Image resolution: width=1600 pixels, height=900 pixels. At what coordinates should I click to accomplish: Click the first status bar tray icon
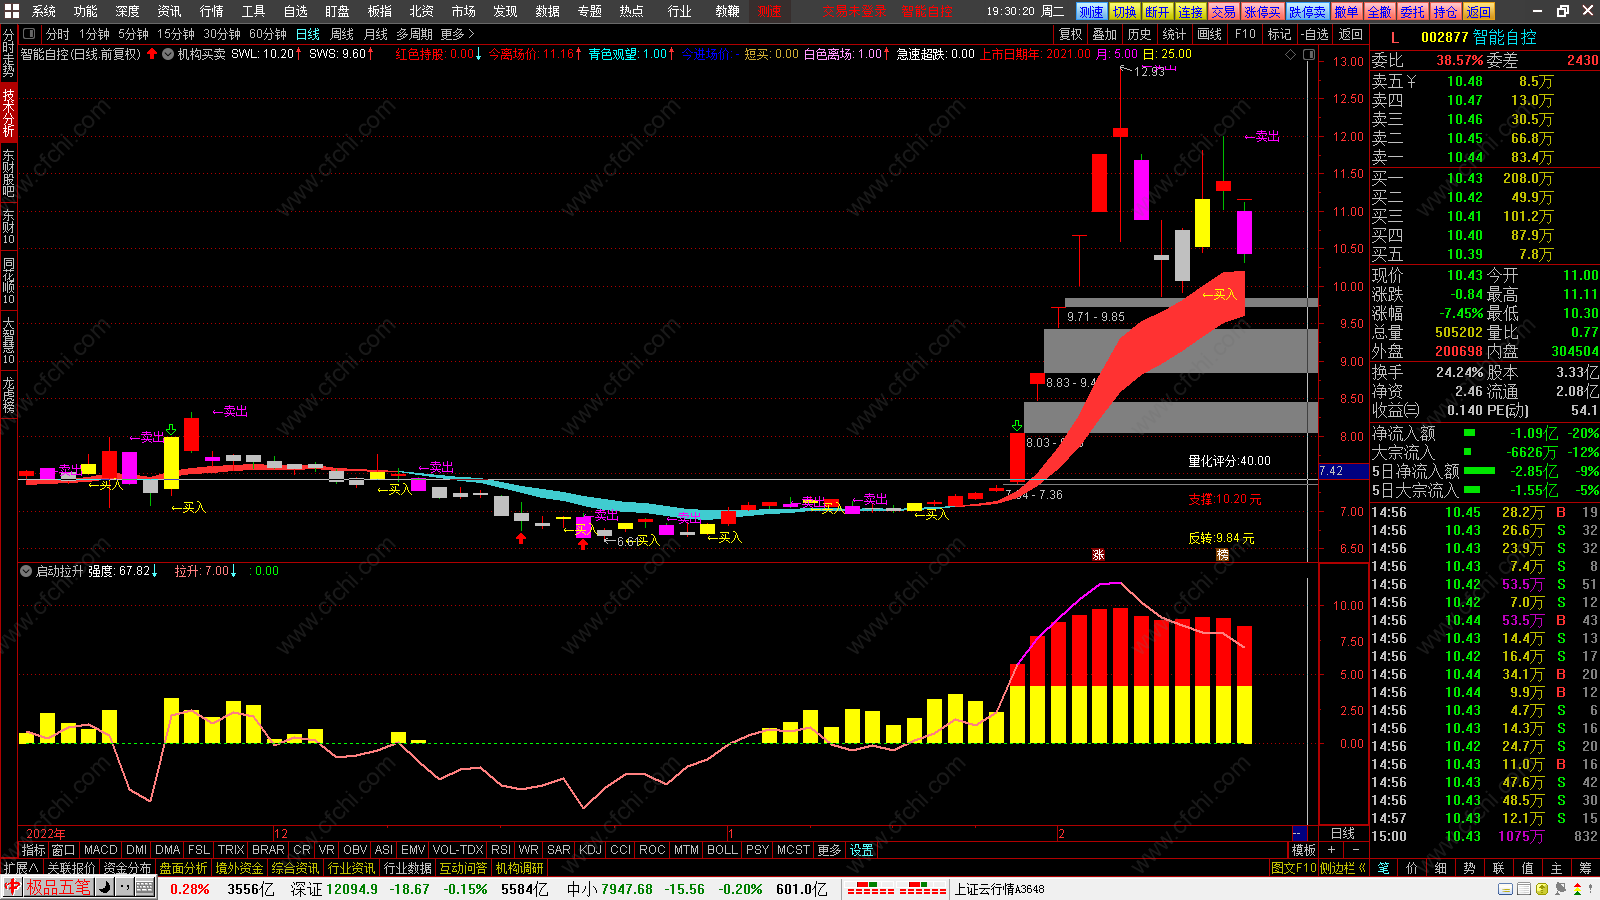pos(1505,889)
